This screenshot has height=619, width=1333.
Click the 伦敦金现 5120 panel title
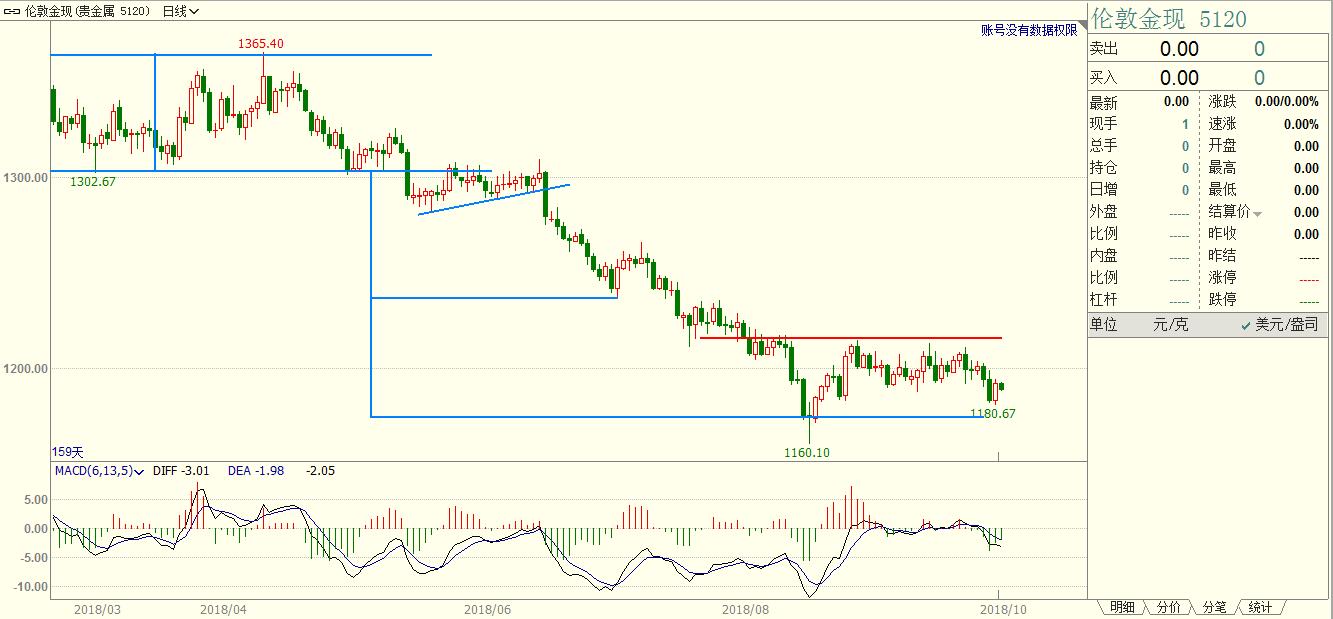(1168, 19)
